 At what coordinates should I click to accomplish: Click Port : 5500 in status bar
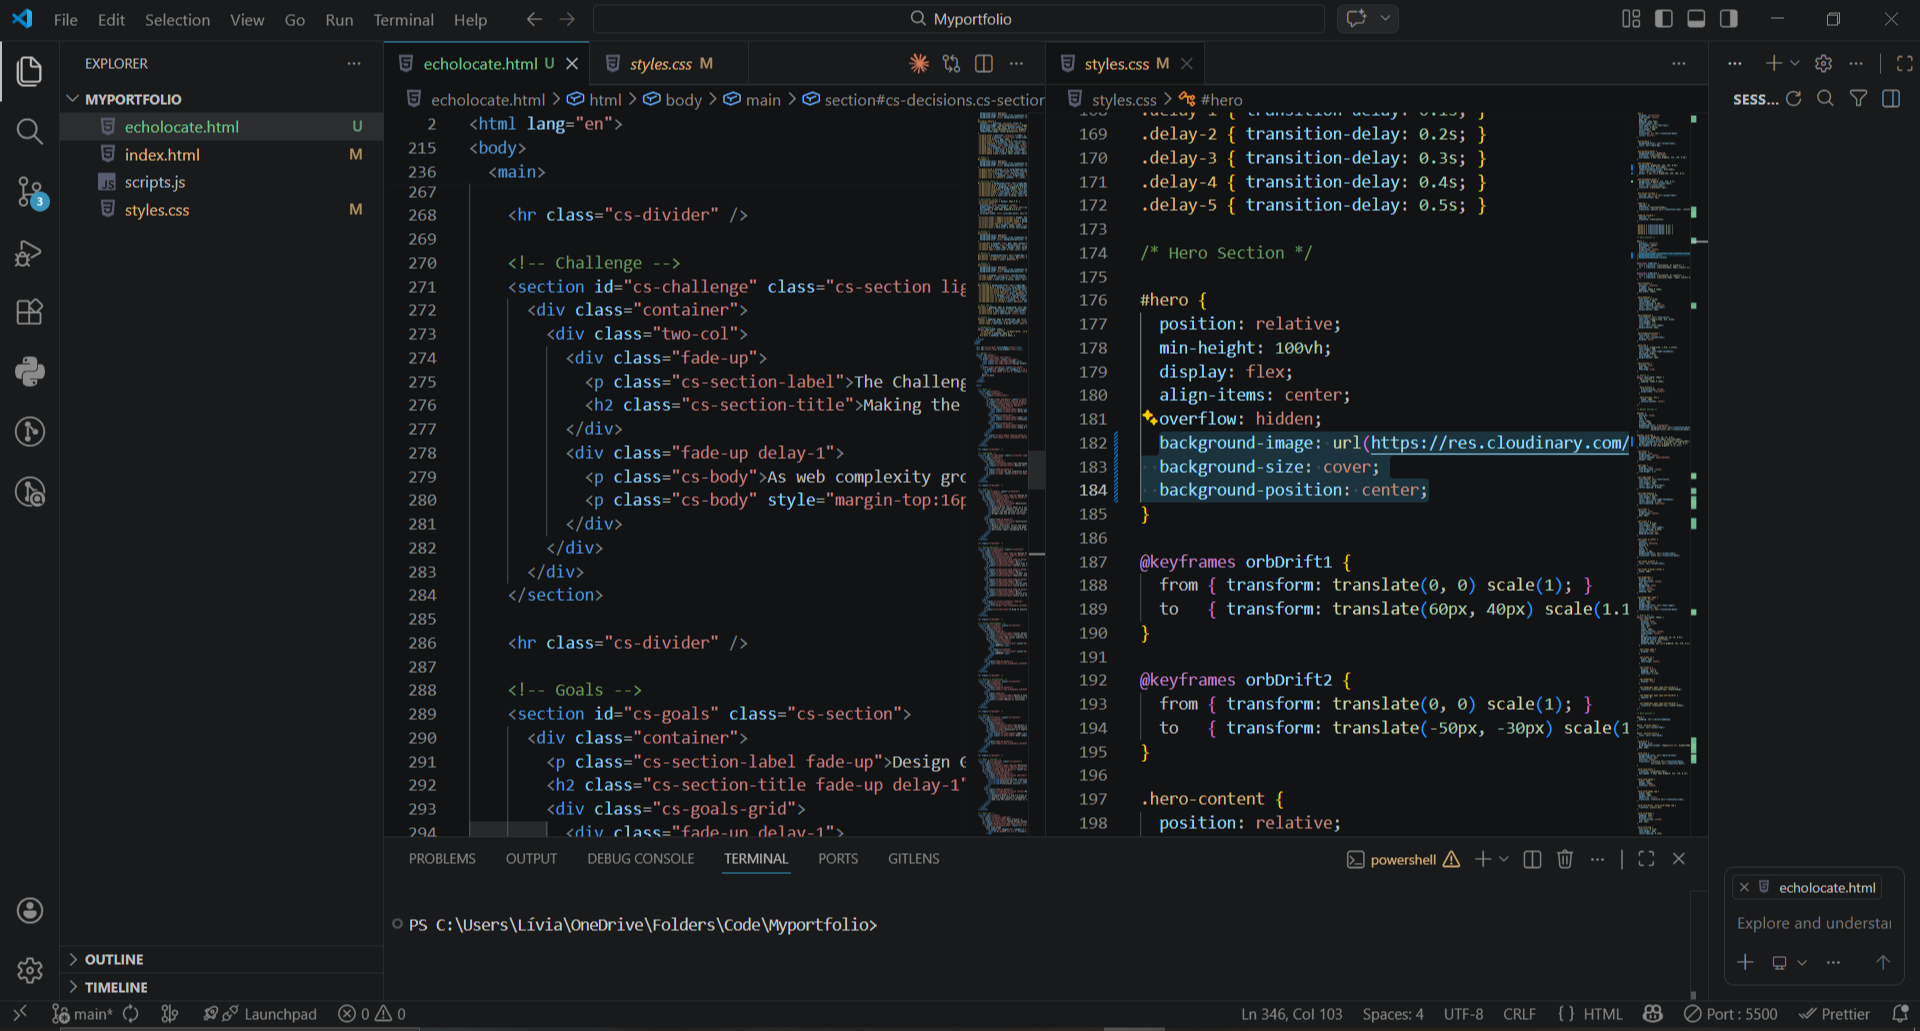[x=1731, y=1014]
